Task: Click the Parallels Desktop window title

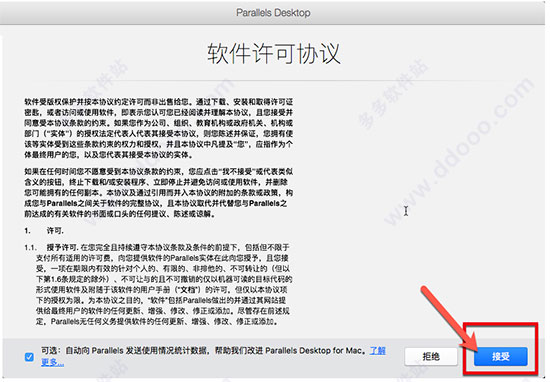Action: 273,13
